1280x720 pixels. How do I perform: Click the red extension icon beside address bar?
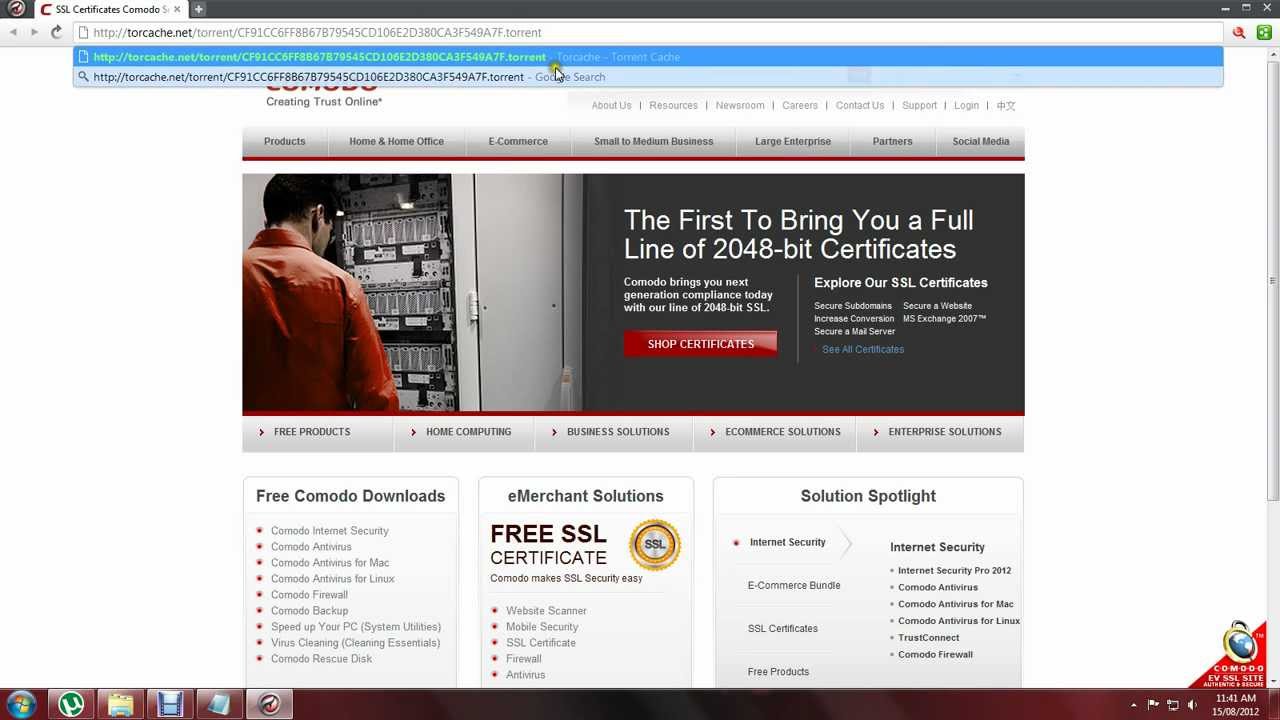click(1239, 33)
